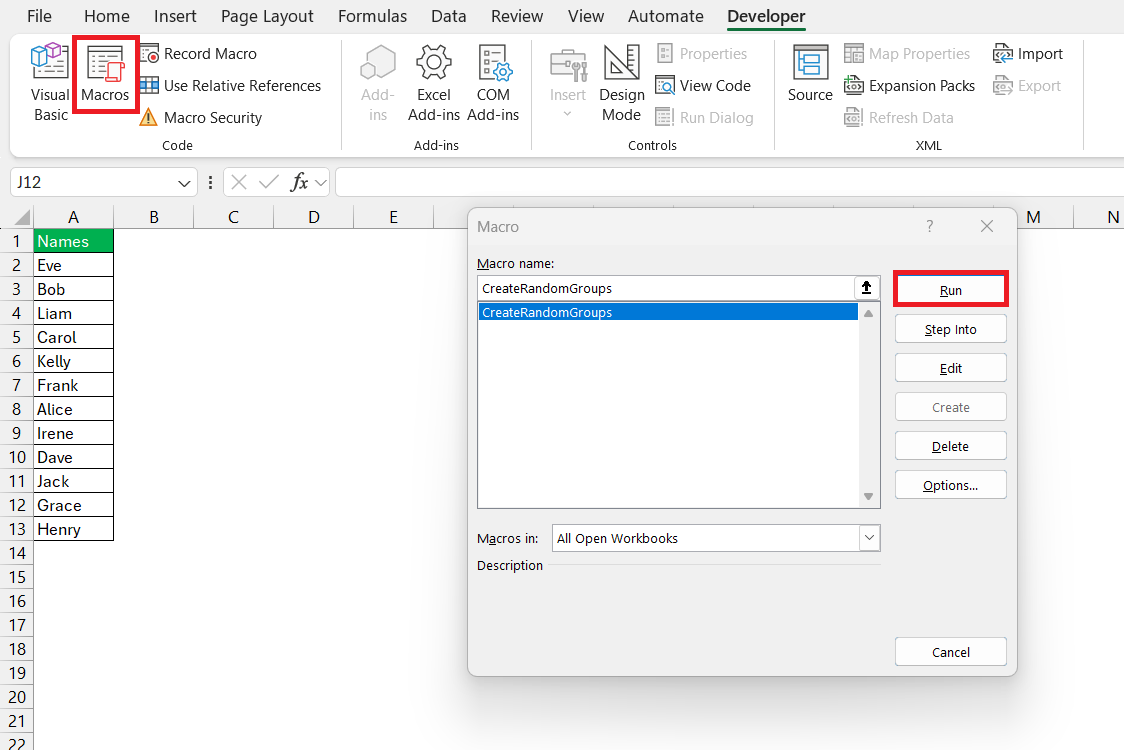Delete the selected macro
The image size is (1124, 750).
pos(951,446)
